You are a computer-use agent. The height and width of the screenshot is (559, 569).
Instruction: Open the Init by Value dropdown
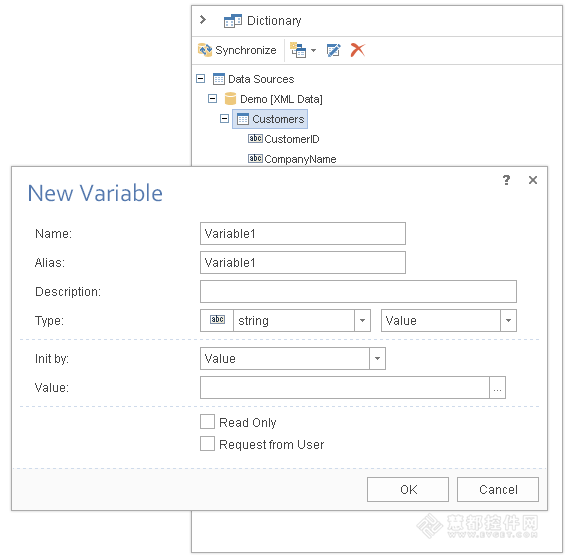[377, 358]
